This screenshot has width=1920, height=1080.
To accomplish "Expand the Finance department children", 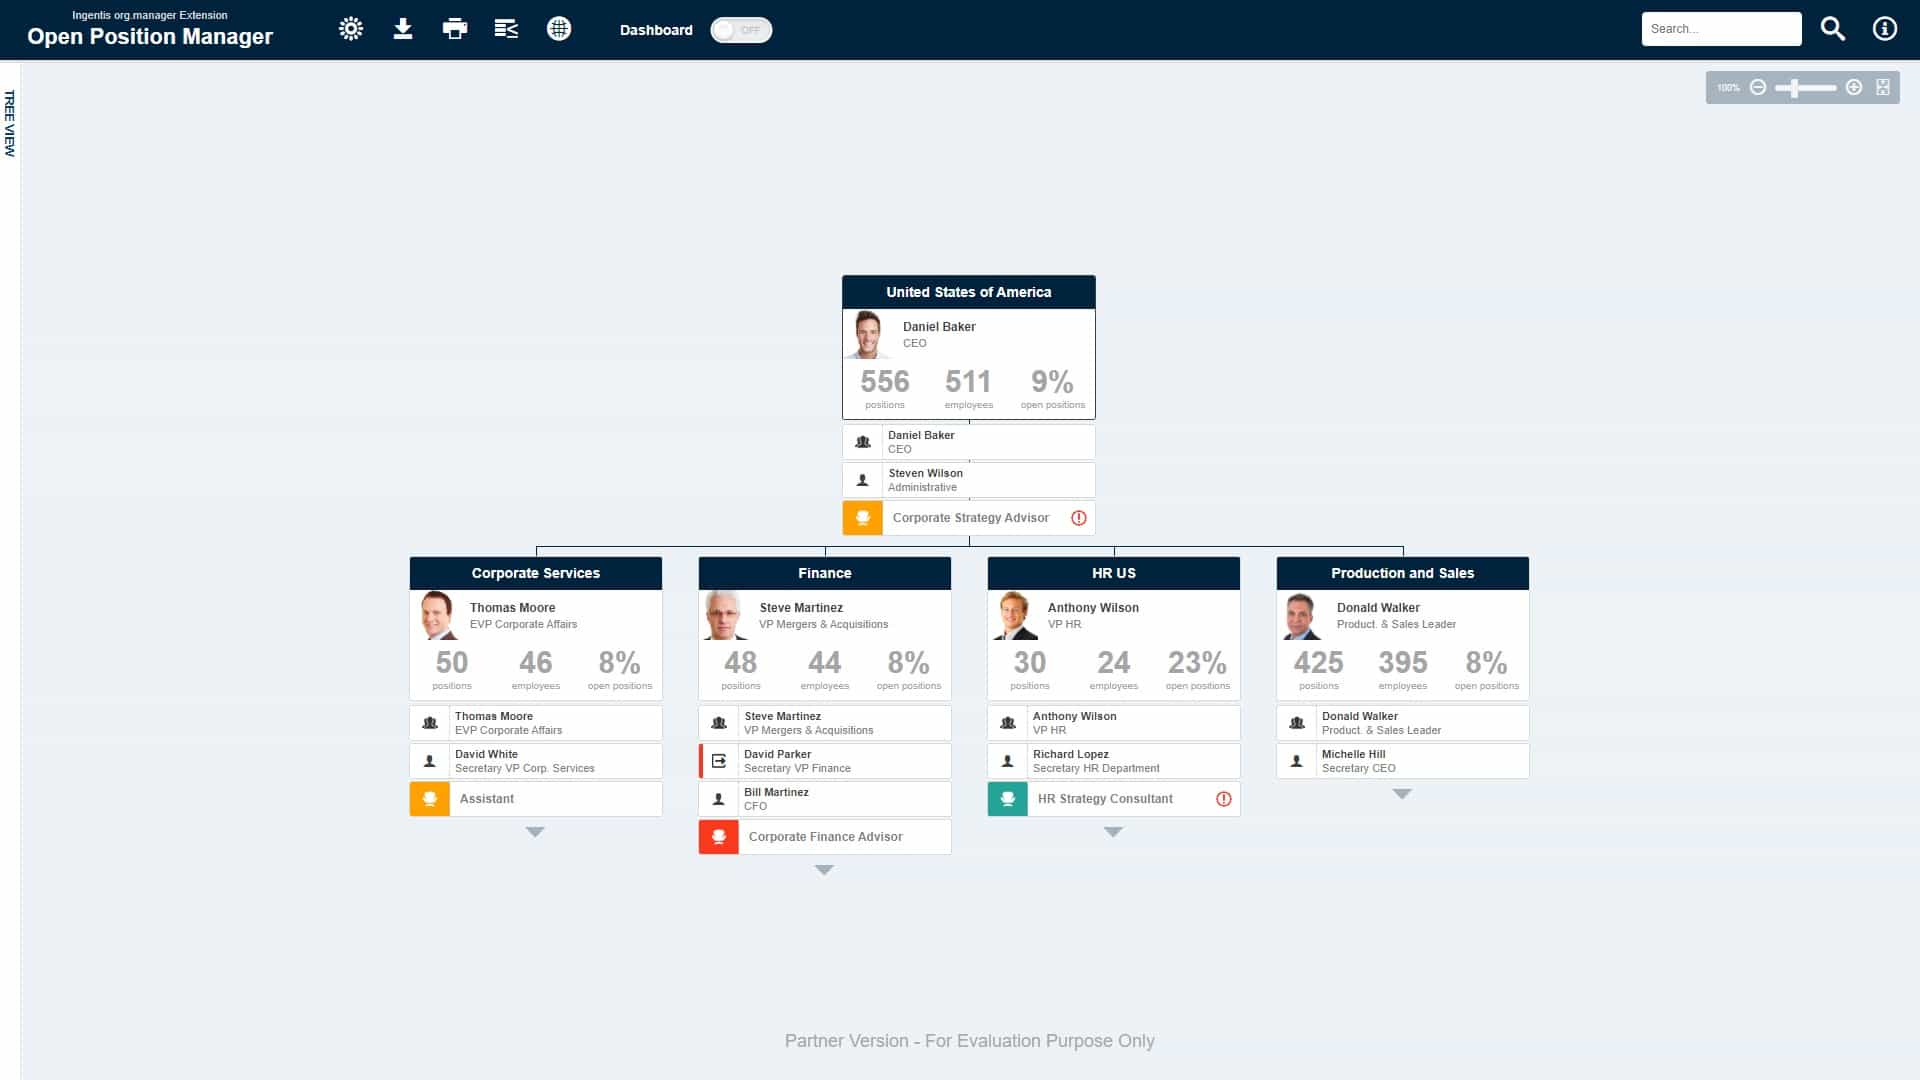I will (x=824, y=870).
